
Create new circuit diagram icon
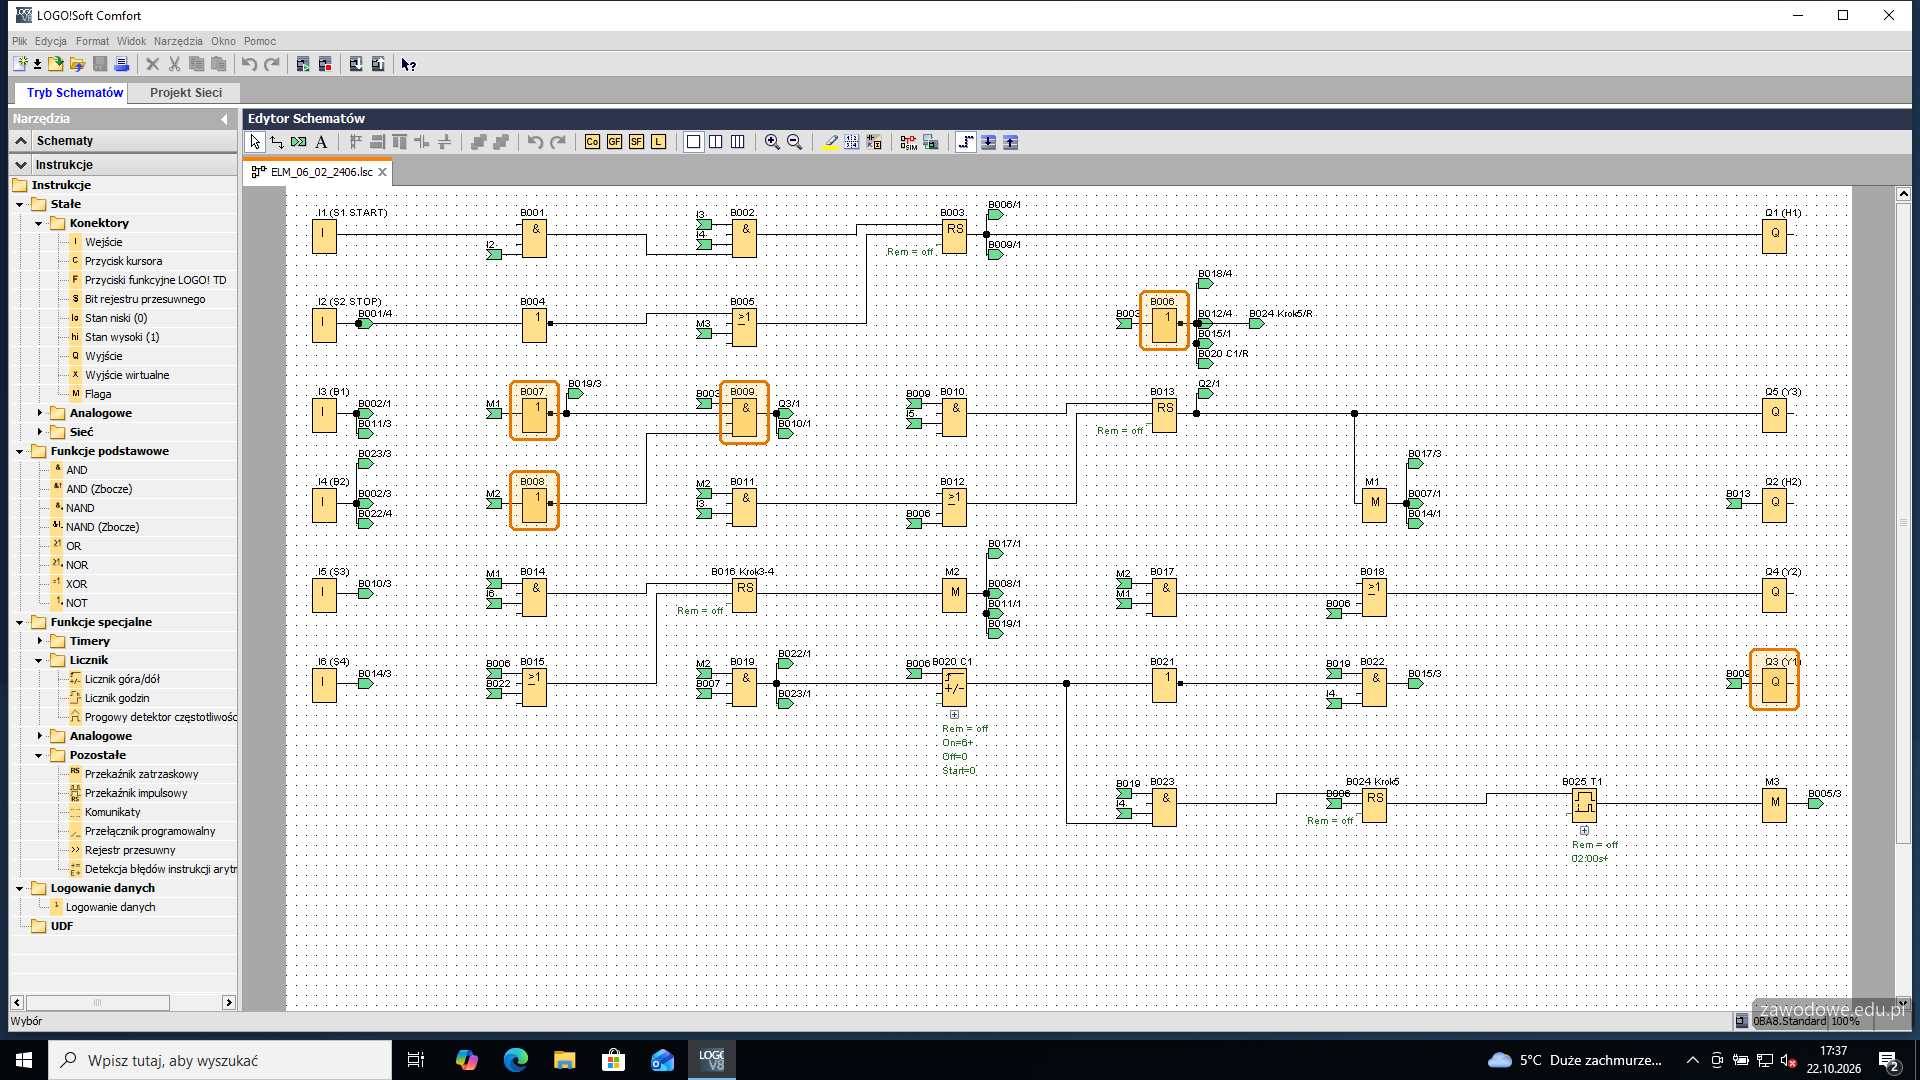[20, 64]
